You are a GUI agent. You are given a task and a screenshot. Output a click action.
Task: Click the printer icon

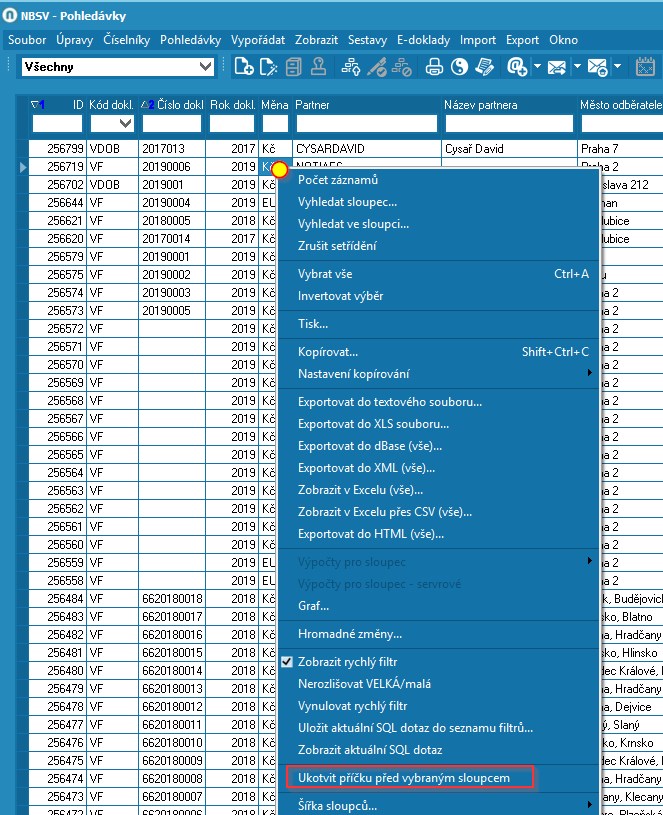click(x=434, y=67)
